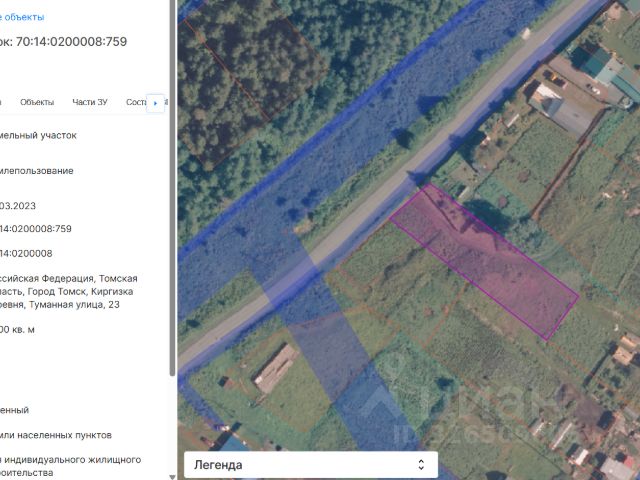Select the header cadastral number 70:14:0200008:759

point(71,41)
